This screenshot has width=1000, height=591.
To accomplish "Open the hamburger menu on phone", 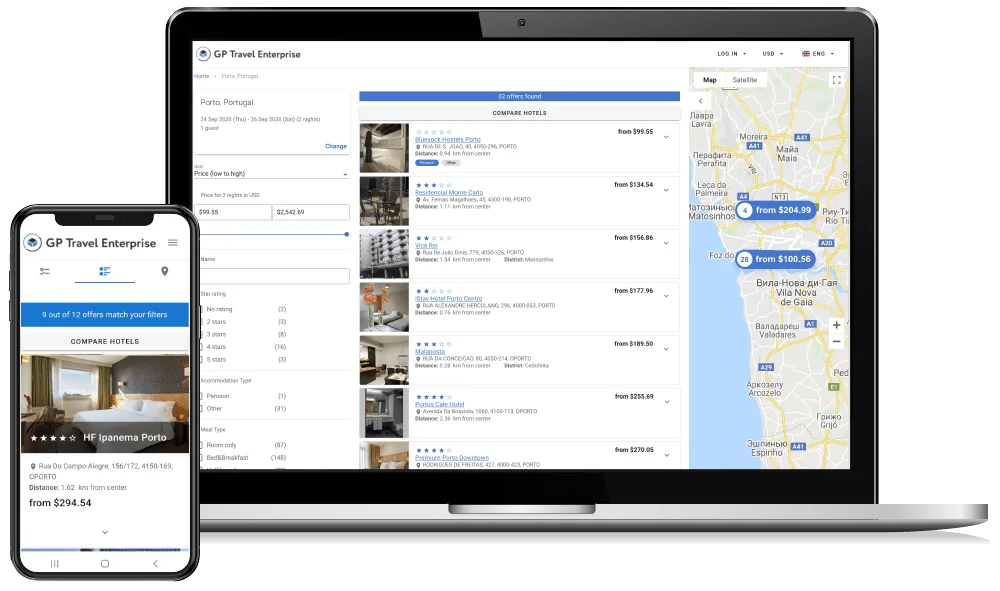I will point(173,242).
